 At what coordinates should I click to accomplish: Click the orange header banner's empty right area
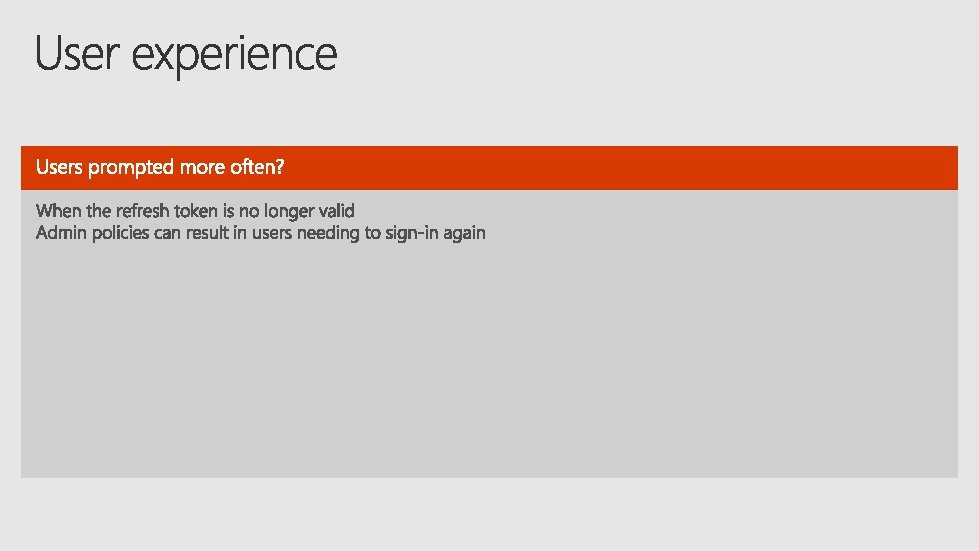(624, 168)
